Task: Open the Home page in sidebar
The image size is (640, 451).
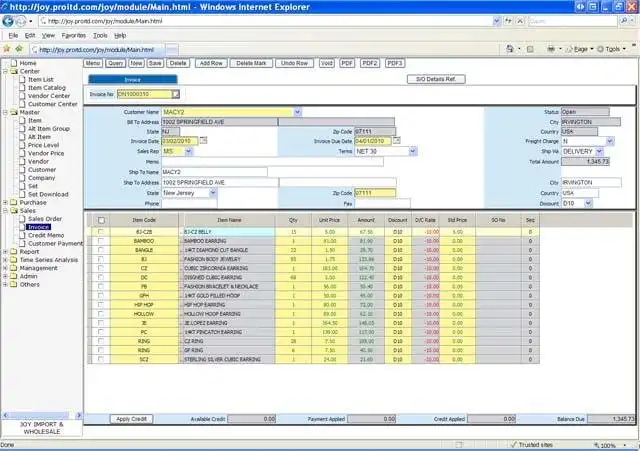Action: pos(28,63)
